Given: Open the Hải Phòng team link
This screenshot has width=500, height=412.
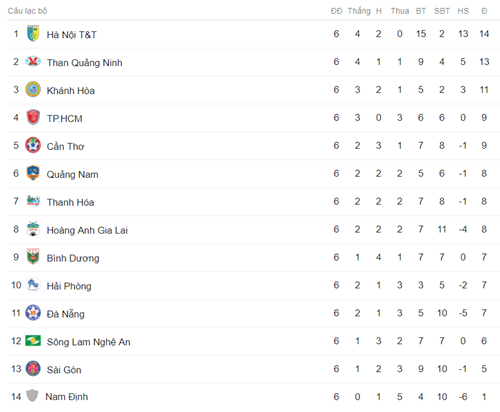Looking at the screenshot, I should tap(69, 286).
